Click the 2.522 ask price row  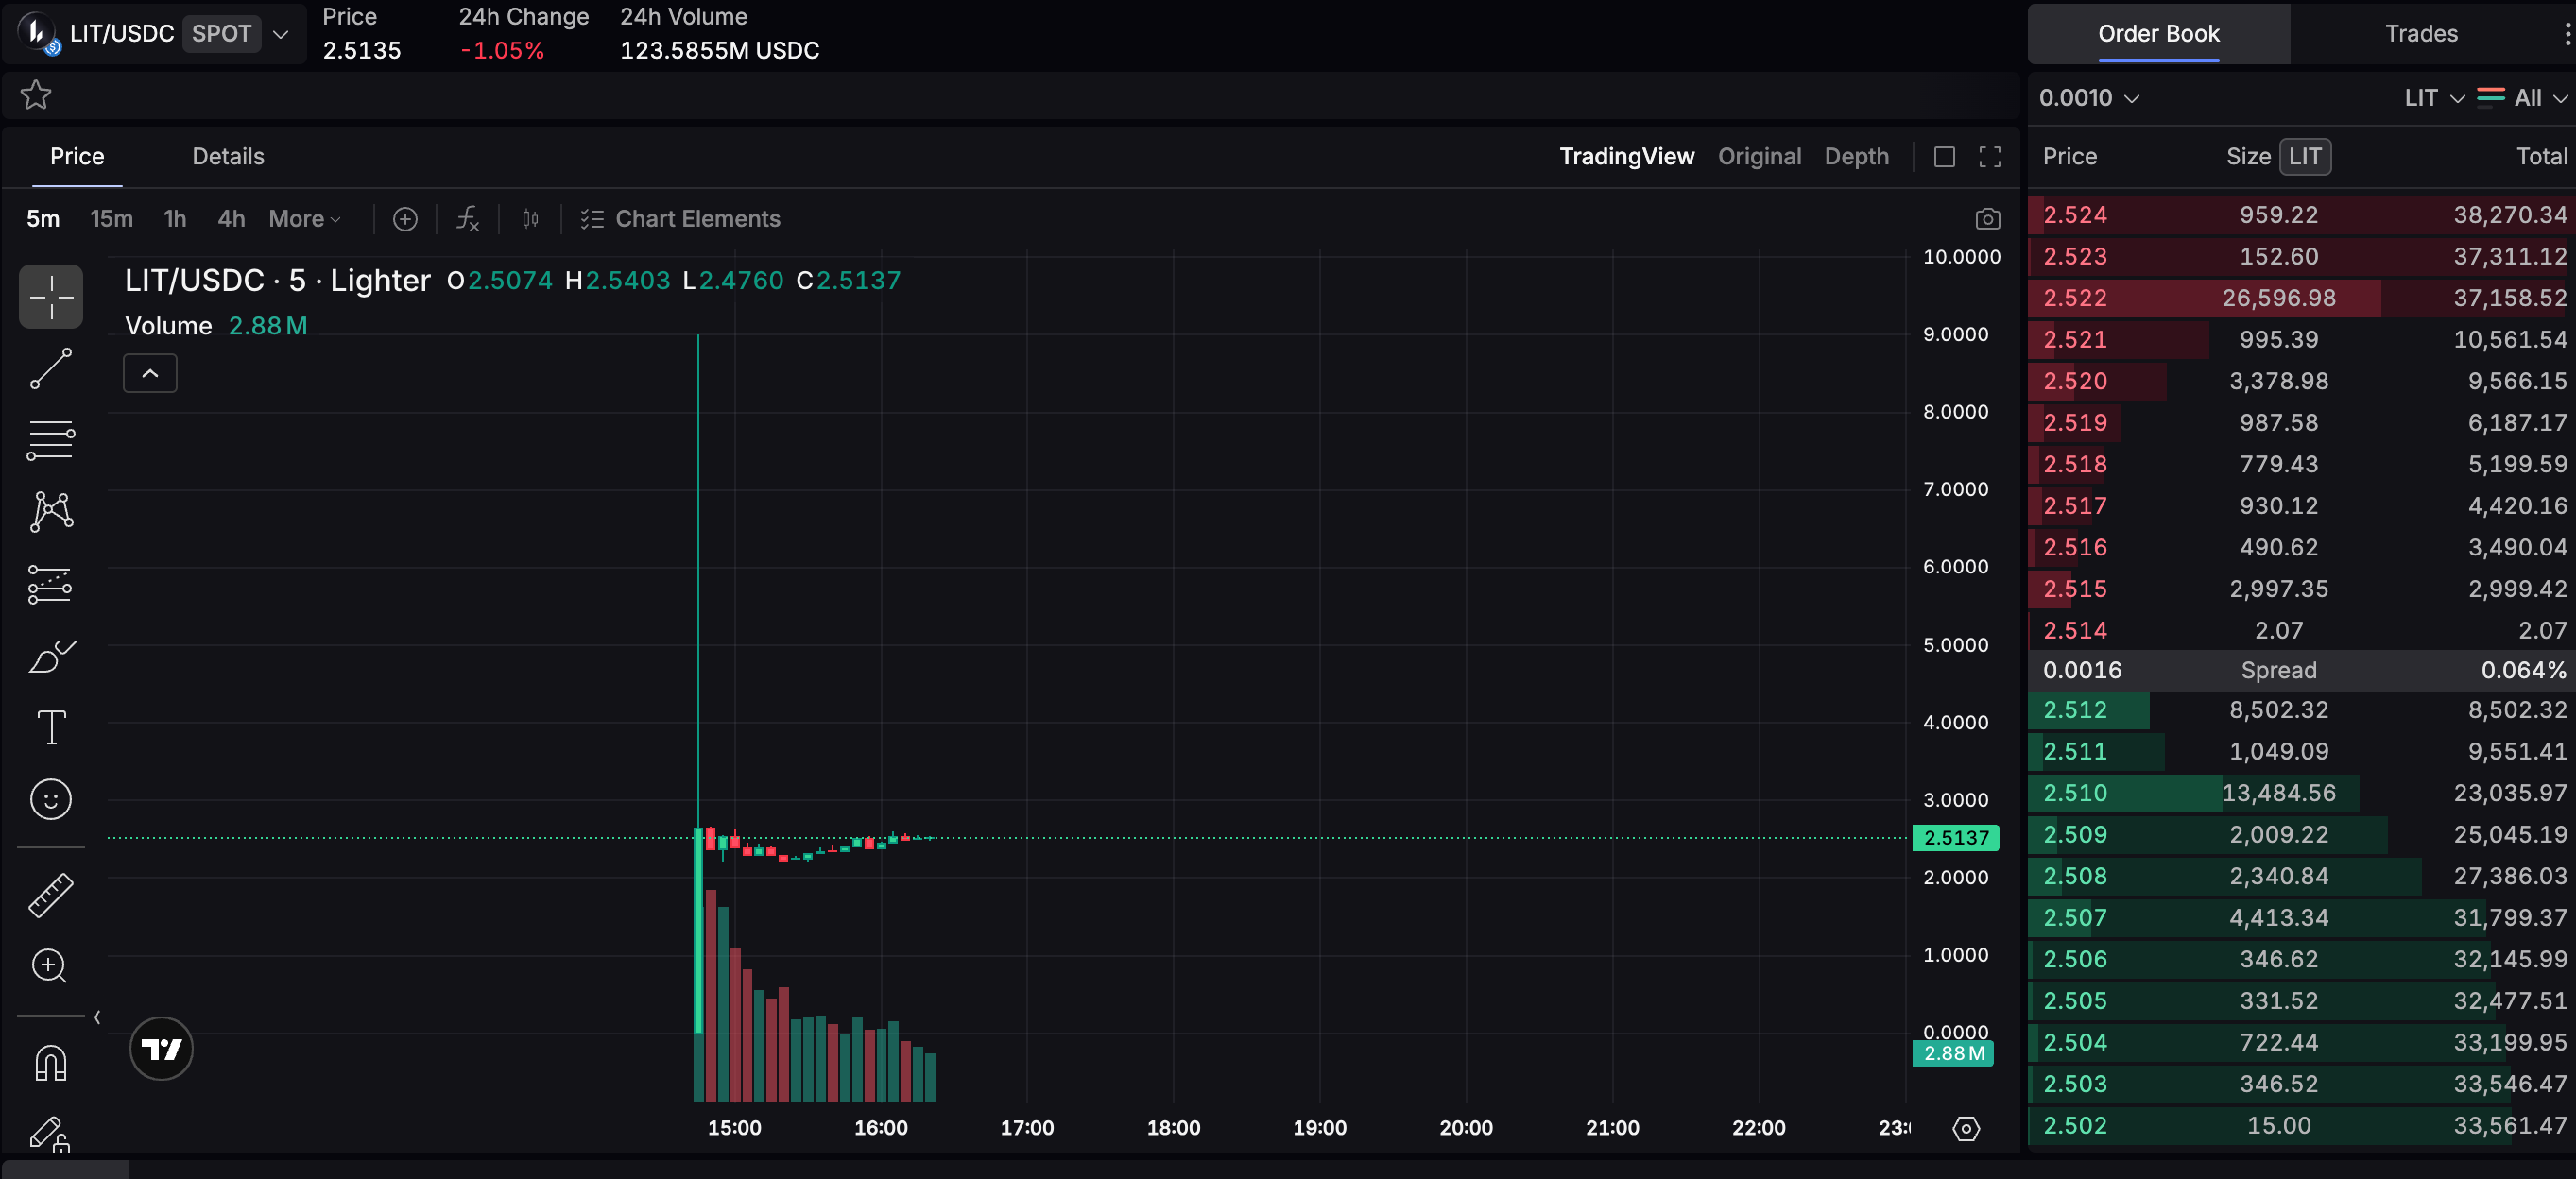pos(2075,298)
